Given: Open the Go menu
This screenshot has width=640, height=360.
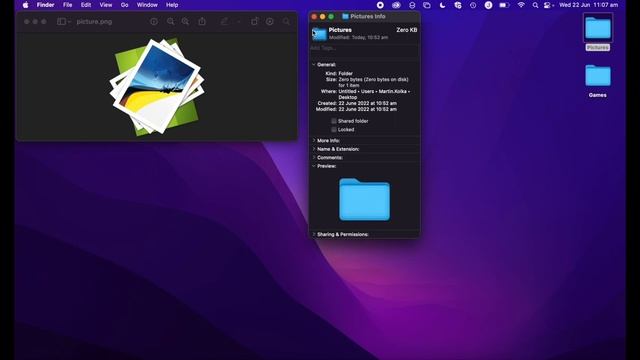Looking at the screenshot, I should click(124, 5).
